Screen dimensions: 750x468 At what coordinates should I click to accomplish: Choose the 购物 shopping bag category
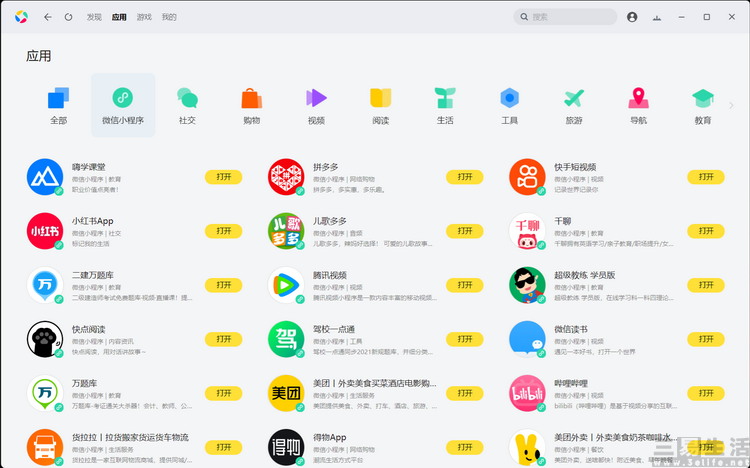[x=252, y=98]
